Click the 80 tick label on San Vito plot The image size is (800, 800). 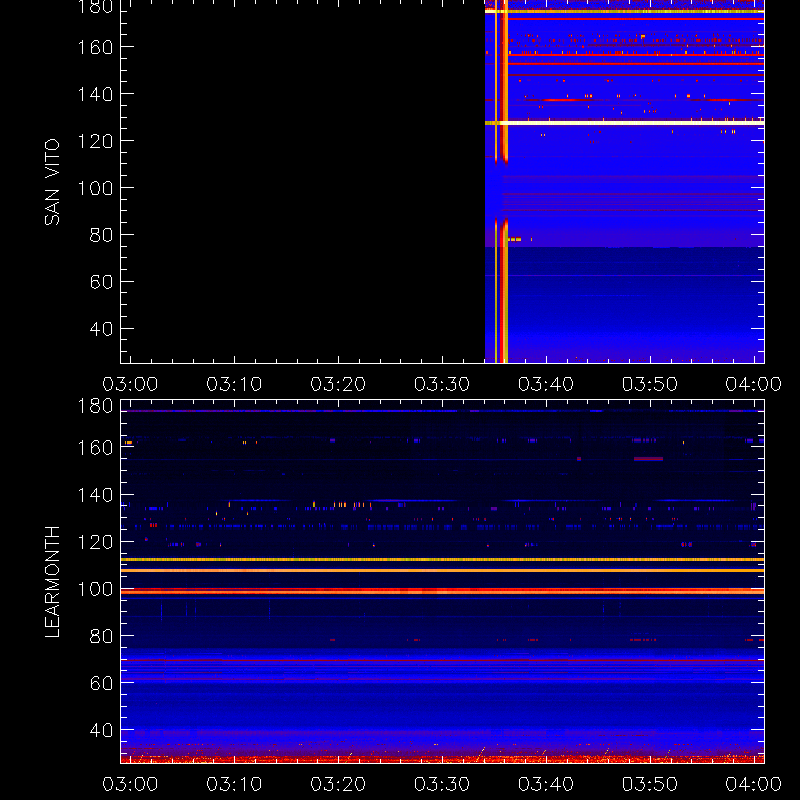[x=102, y=235]
